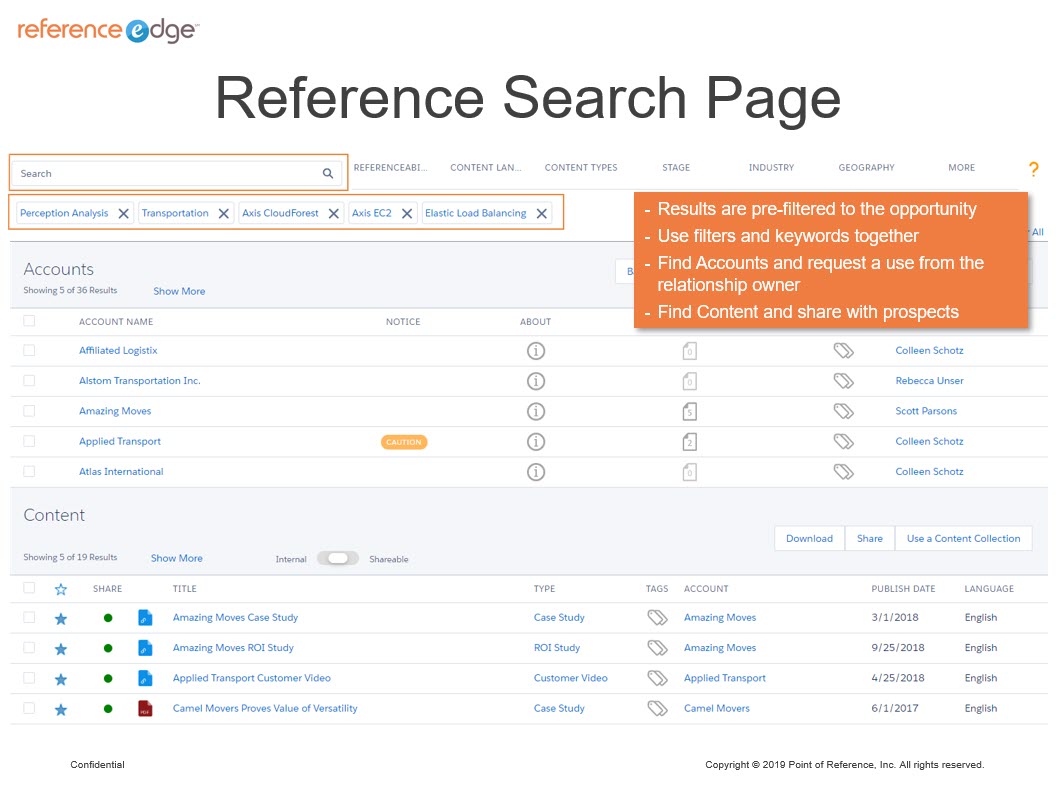This screenshot has height=791, width=1056.
Task: Expand the Geography filter menu
Action: [866, 168]
